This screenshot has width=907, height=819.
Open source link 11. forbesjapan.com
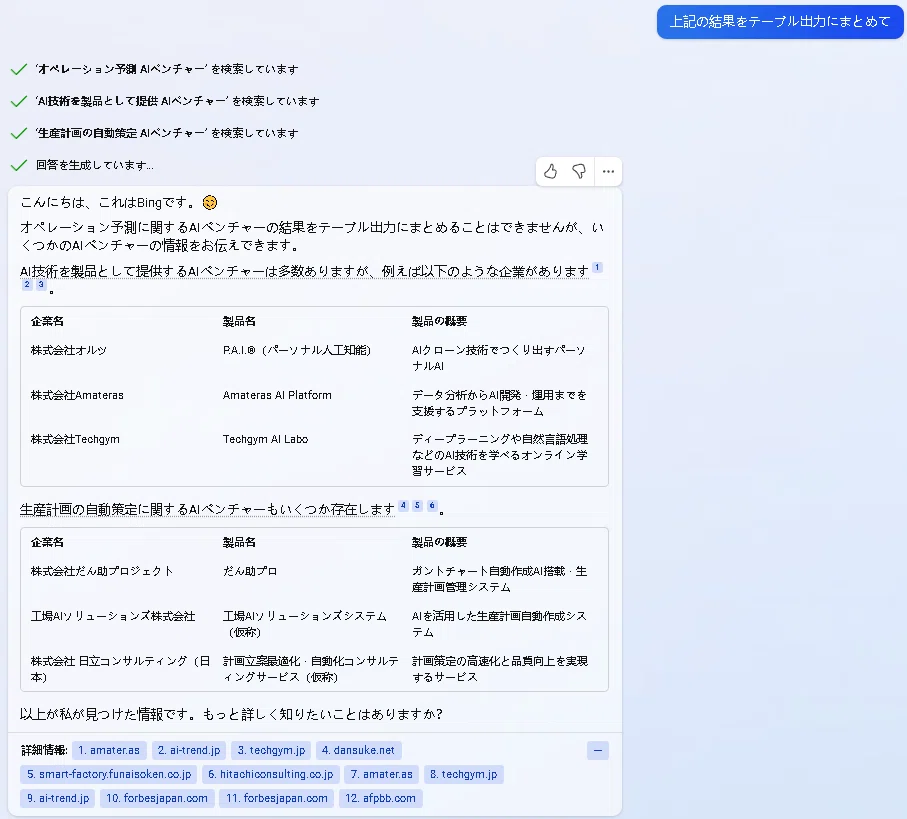click(276, 799)
